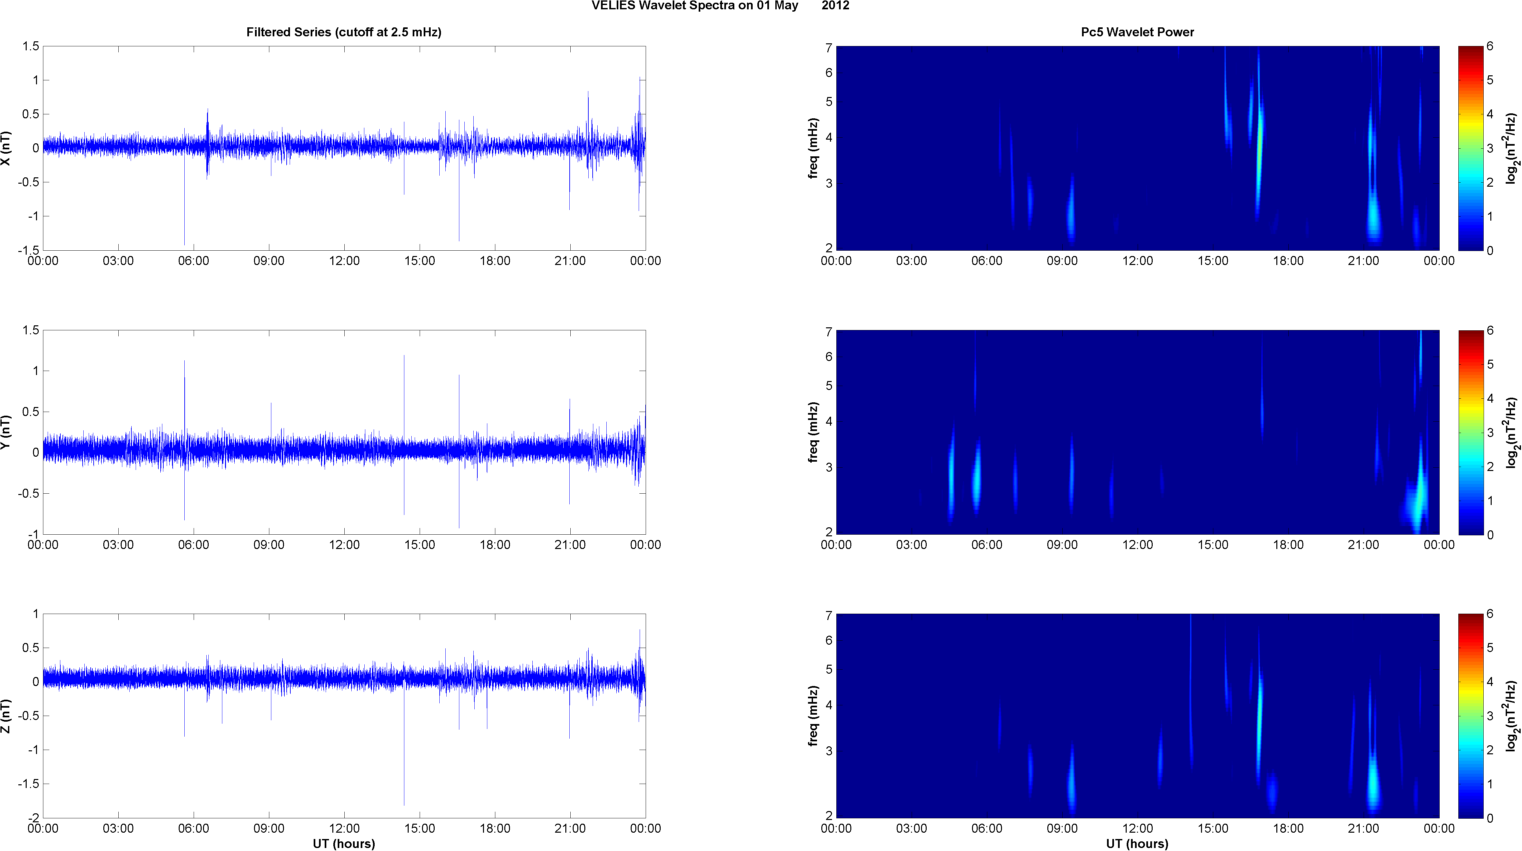Click the log2(nT²/Hz) label on X-component colorbar
This screenshot has height=851, width=1522.
pos(1512,148)
